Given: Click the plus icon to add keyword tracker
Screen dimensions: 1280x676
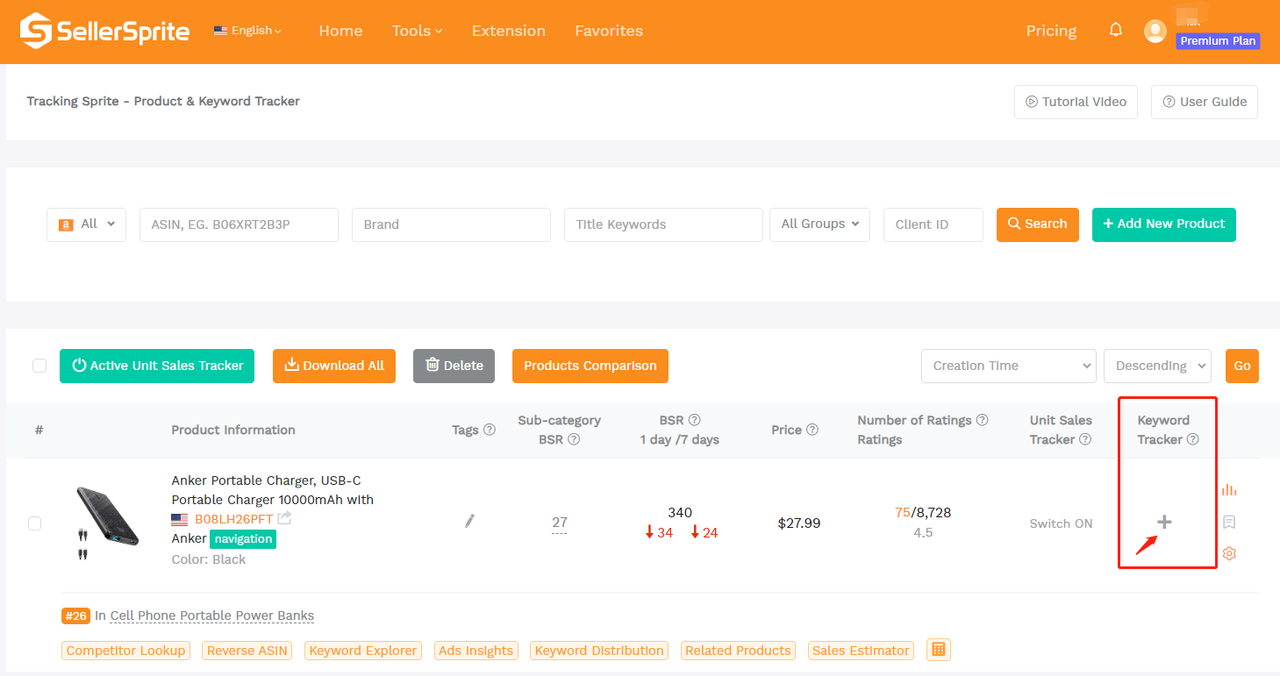Looking at the screenshot, I should [1164, 522].
